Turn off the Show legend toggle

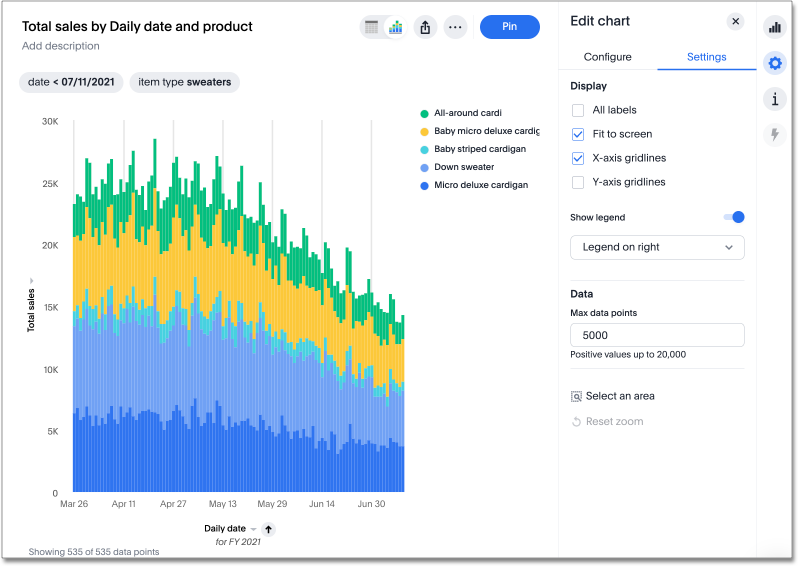[733, 217]
